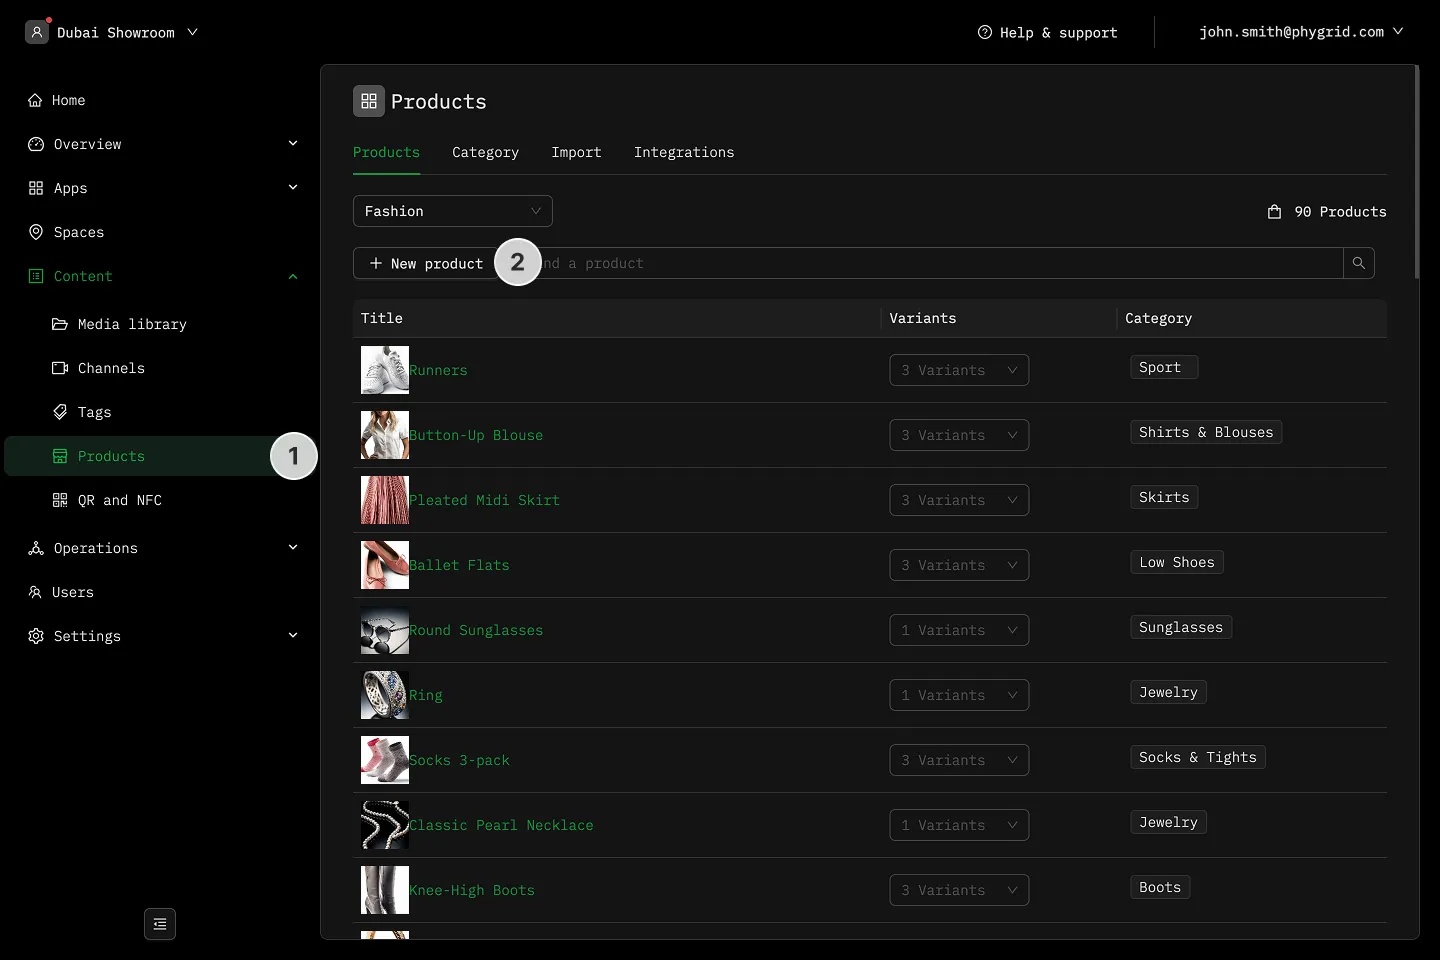The image size is (1440, 960).
Task: Create a New product
Action: coord(426,263)
